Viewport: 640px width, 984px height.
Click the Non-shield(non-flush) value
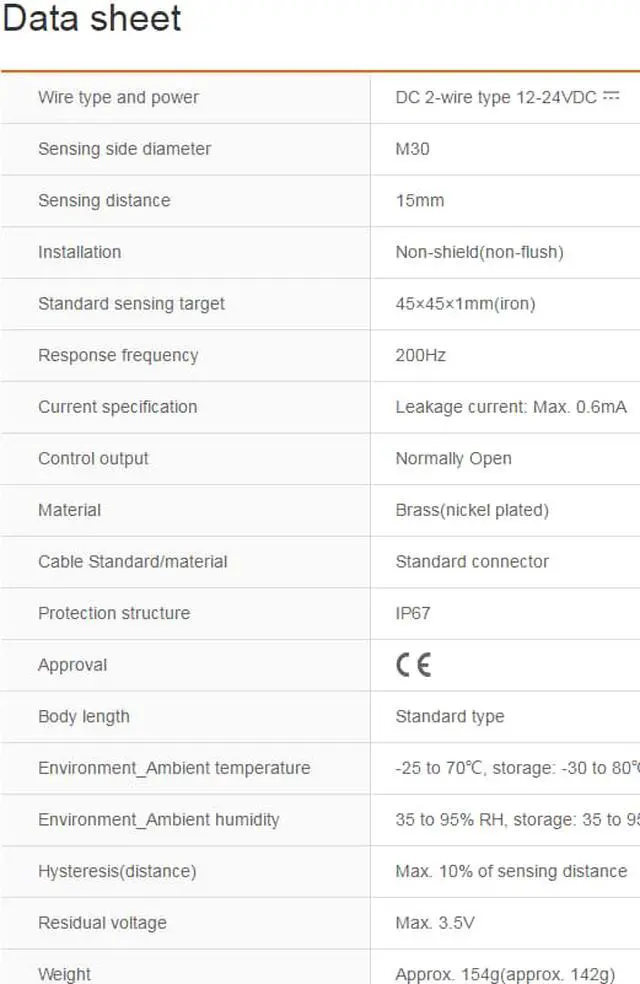tap(479, 252)
